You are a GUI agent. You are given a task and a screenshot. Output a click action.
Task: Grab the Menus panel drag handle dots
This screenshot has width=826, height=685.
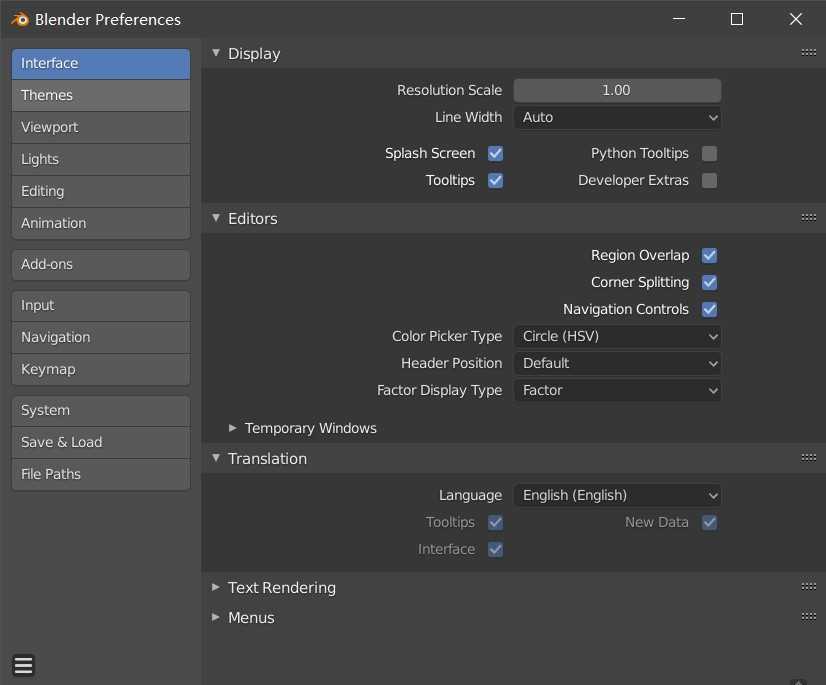point(809,616)
